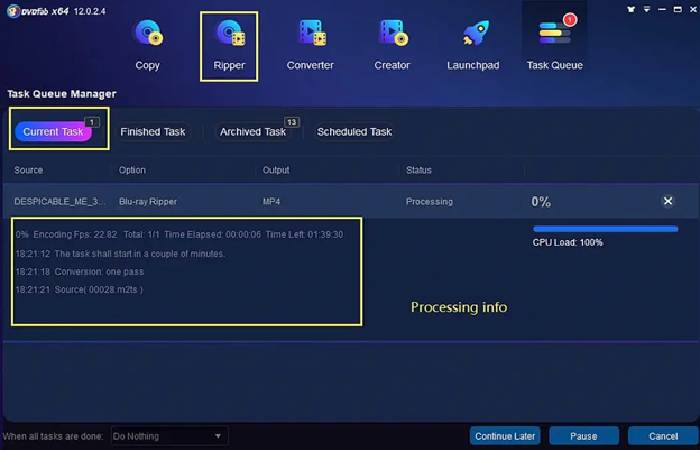Click the Continue Later button
700x450 pixels.
point(505,436)
